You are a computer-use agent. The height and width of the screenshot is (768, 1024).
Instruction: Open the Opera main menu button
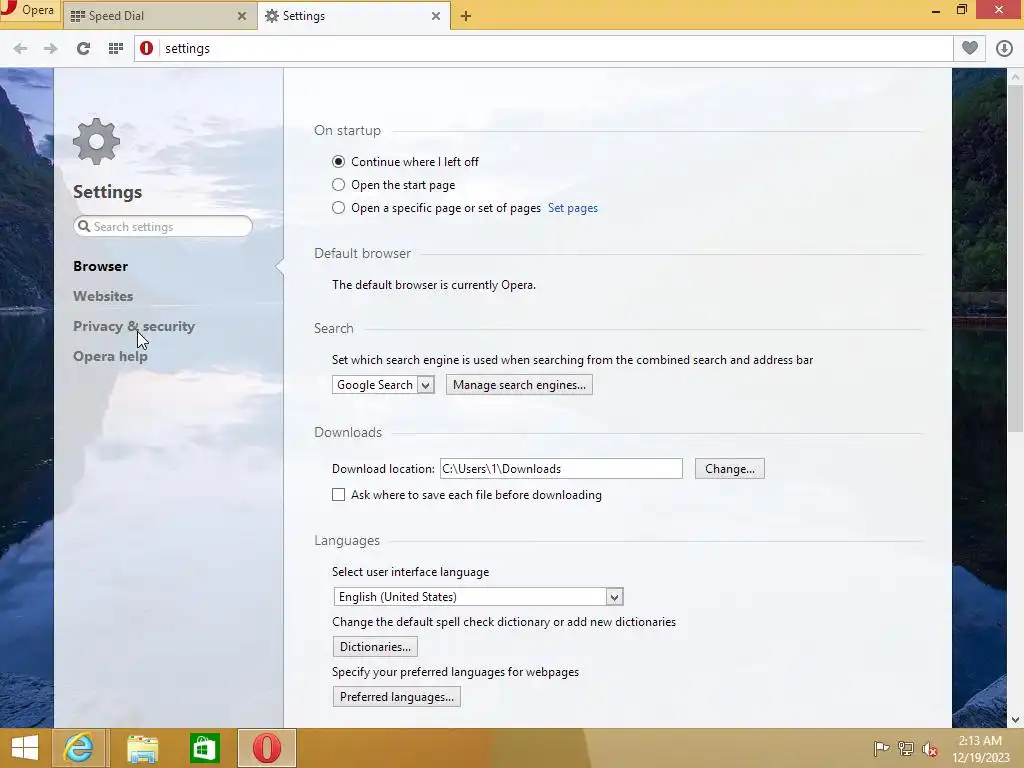tap(30, 10)
